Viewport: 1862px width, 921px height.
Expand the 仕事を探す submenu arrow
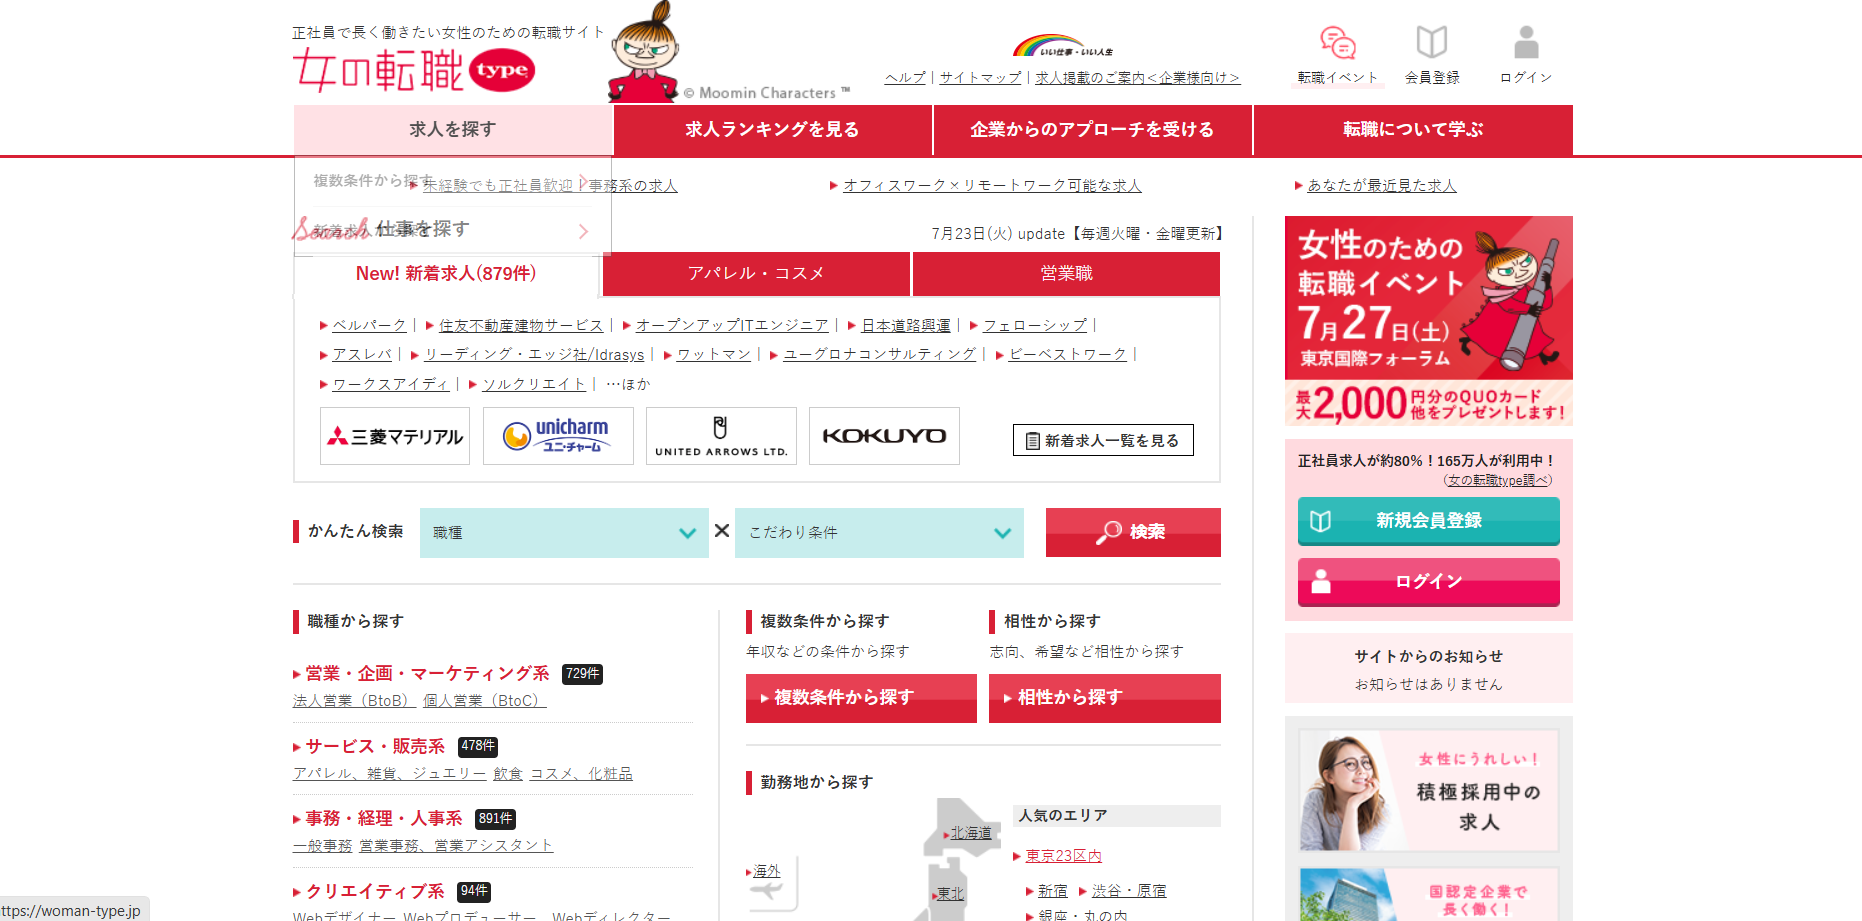(583, 231)
